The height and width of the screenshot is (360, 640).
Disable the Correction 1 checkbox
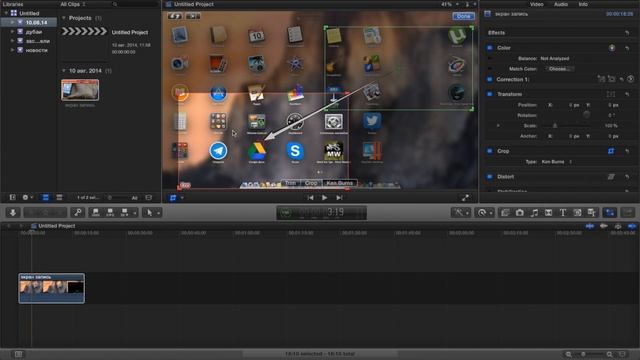click(490, 79)
